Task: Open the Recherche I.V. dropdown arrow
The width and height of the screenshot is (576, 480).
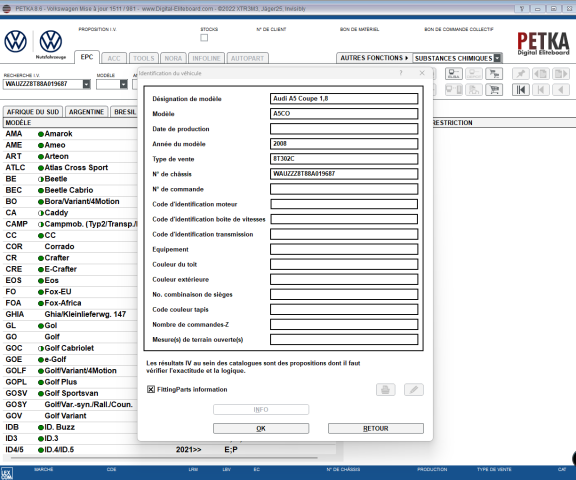Action: coord(86,84)
